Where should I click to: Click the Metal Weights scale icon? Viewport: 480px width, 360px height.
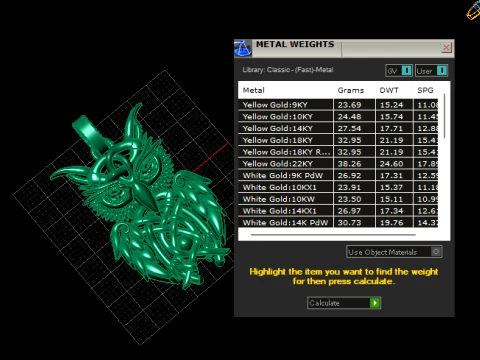[x=243, y=48]
